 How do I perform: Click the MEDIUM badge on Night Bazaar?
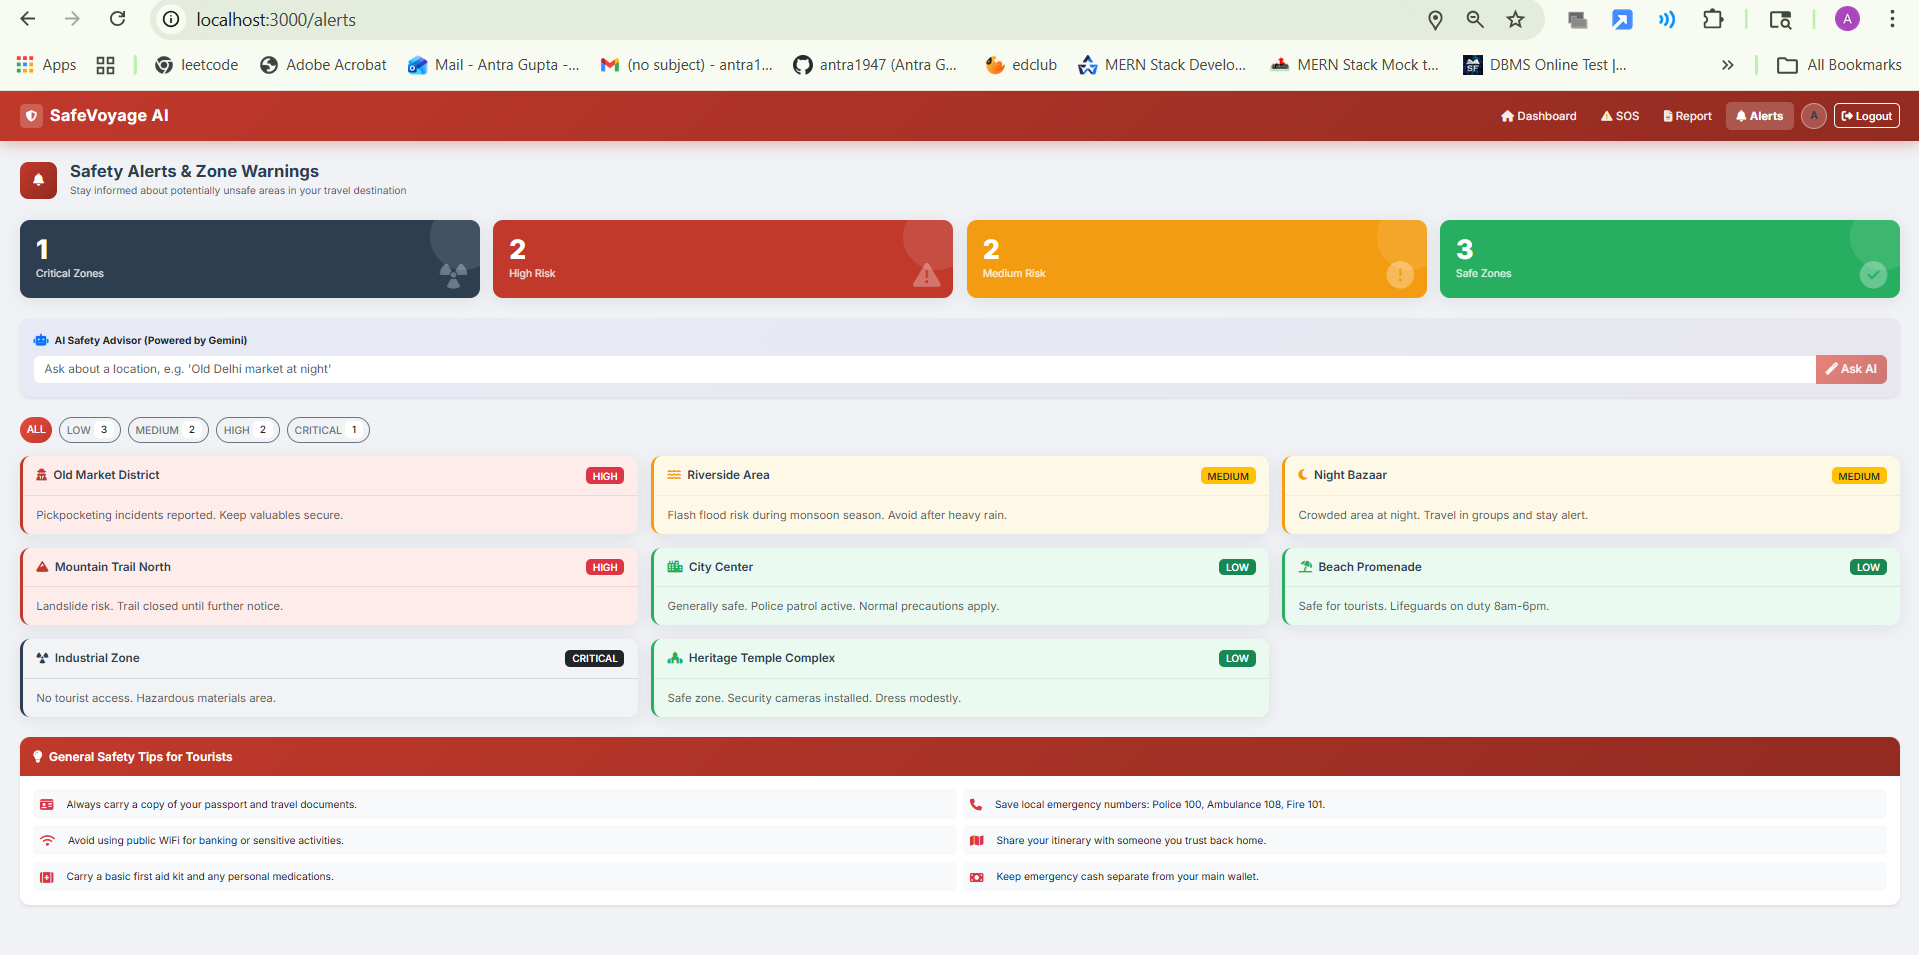pyautogui.click(x=1859, y=476)
